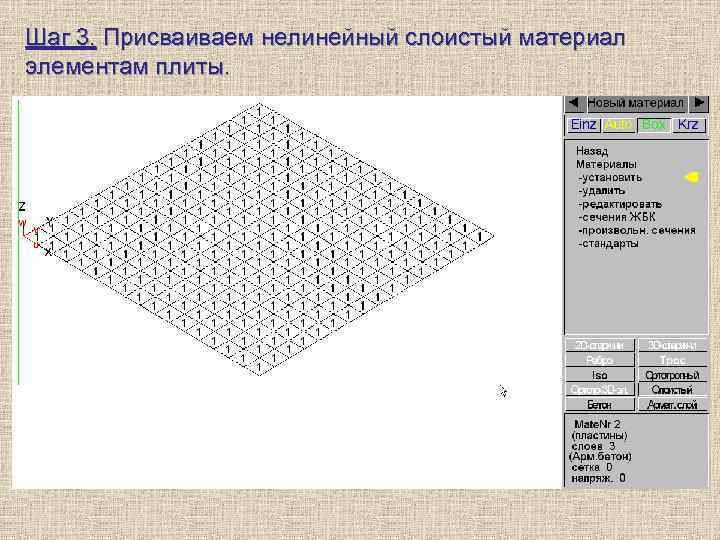The height and width of the screenshot is (540, 720).
Task: Click the Новый материал header
Action: click(x=636, y=103)
